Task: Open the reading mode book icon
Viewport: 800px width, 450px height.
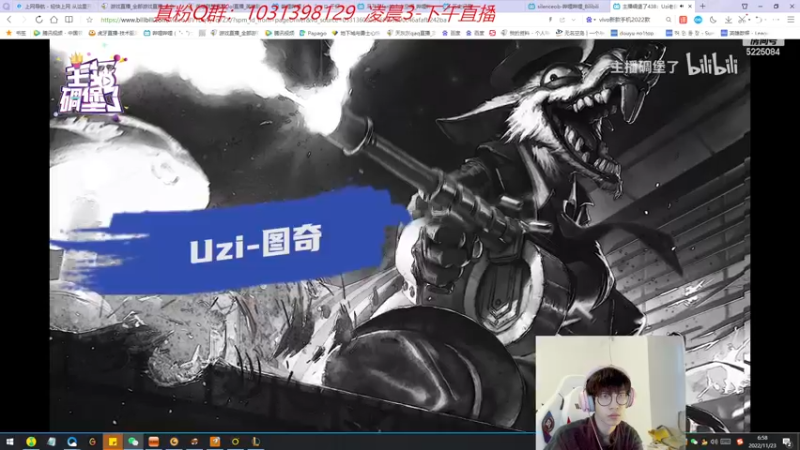Action: 69,19
